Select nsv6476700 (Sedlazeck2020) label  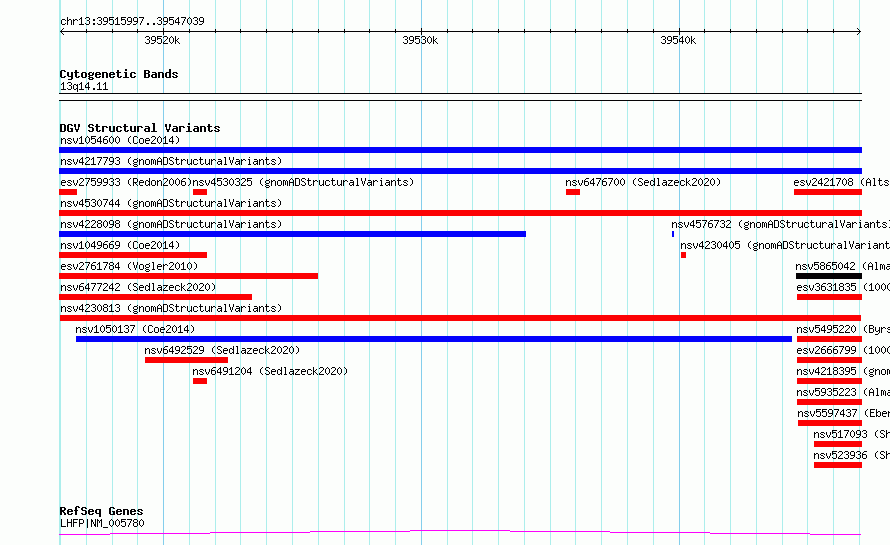coord(643,182)
